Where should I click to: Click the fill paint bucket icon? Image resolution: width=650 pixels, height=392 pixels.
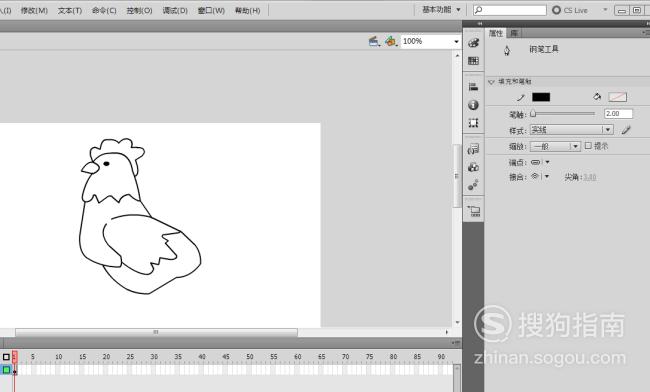[597, 97]
